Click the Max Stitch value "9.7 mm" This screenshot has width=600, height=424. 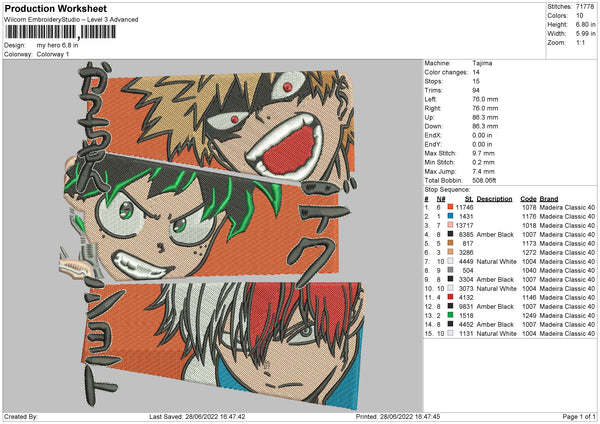pyautogui.click(x=483, y=153)
